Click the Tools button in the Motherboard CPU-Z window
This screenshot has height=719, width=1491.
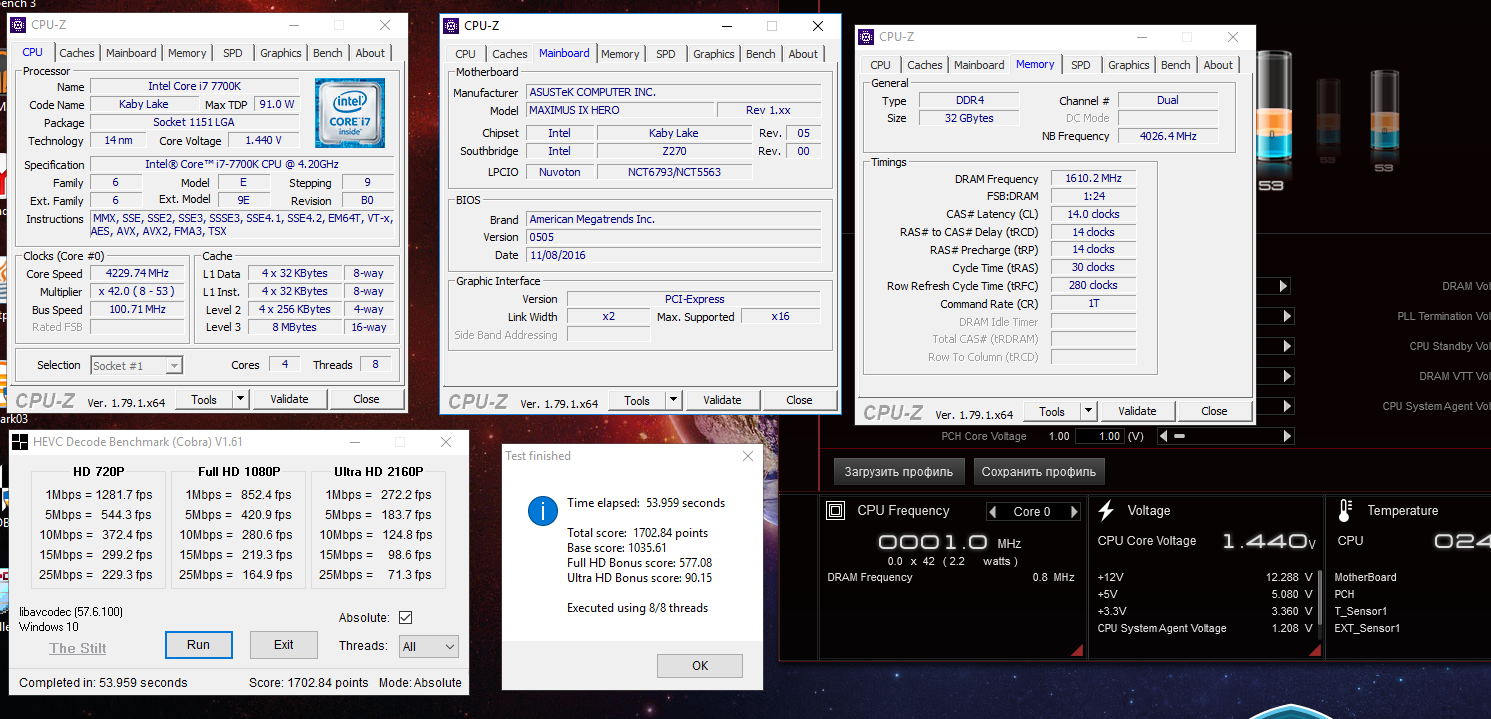pos(637,400)
